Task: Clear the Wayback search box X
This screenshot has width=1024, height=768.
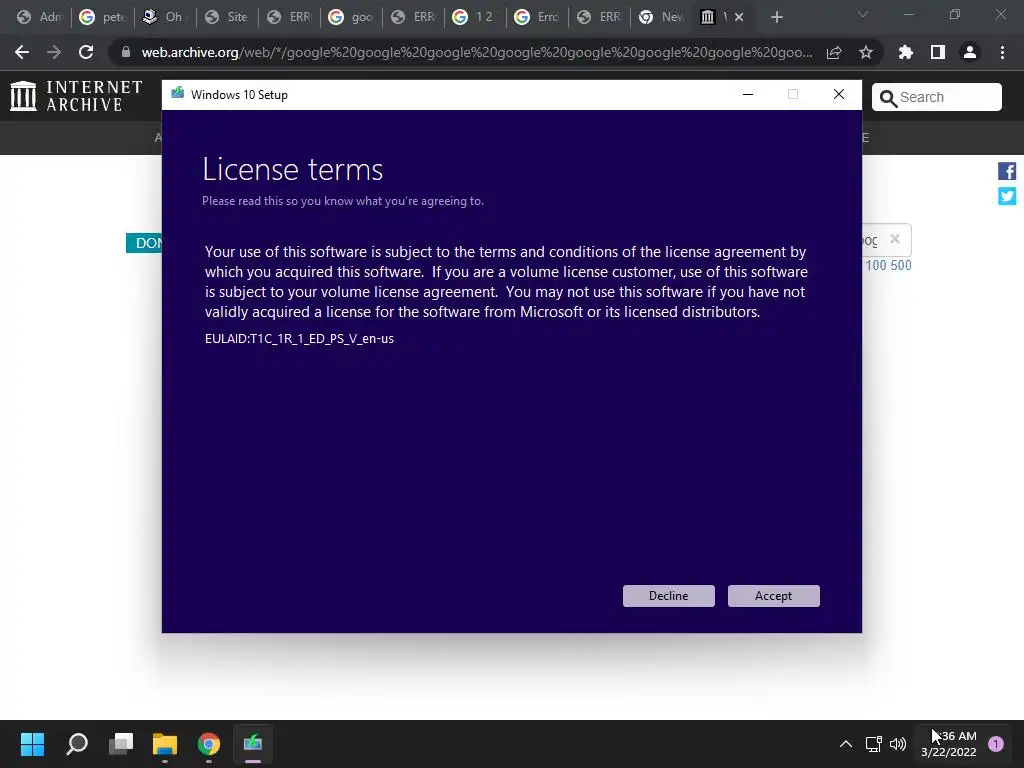Action: tap(895, 239)
